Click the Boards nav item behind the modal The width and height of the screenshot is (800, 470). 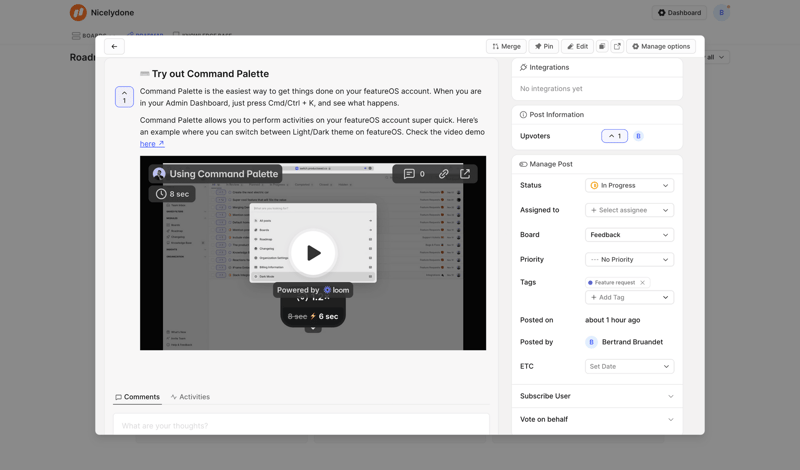click(89, 35)
